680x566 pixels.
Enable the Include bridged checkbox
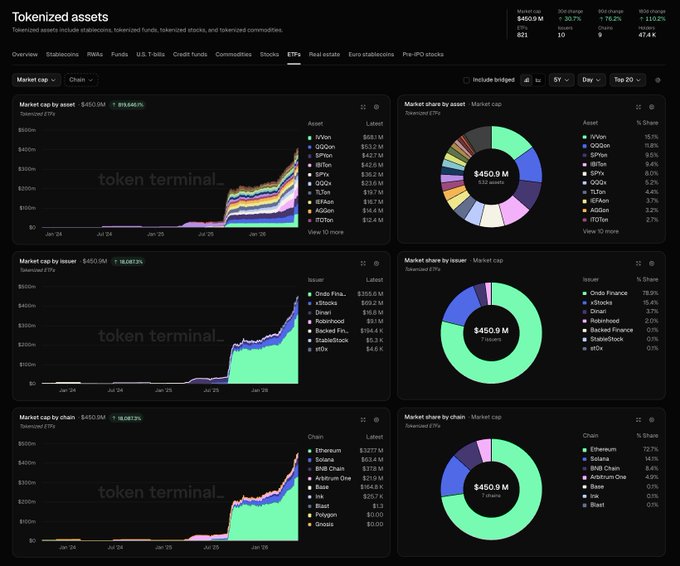pyautogui.click(x=466, y=80)
